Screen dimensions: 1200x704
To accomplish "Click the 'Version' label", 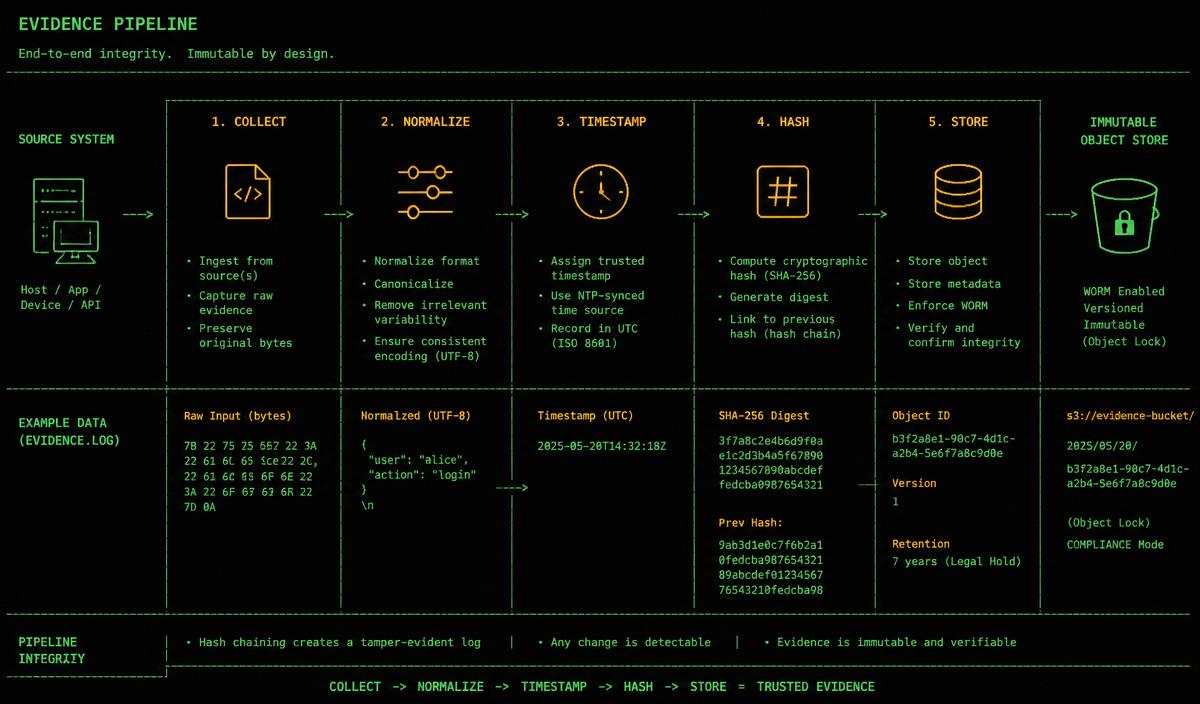I will click(x=914, y=483).
